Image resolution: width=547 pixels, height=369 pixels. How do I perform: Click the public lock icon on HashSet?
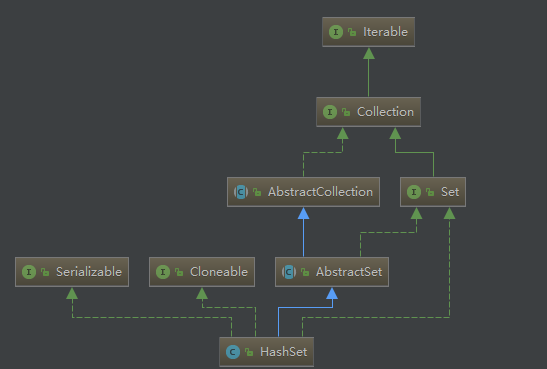pos(249,352)
